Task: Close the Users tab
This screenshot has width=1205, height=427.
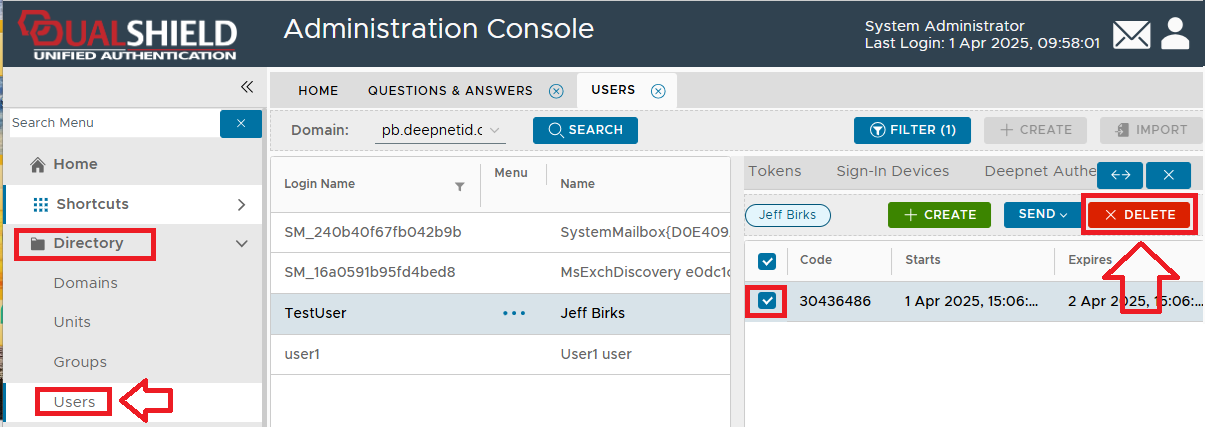Action: point(658,91)
